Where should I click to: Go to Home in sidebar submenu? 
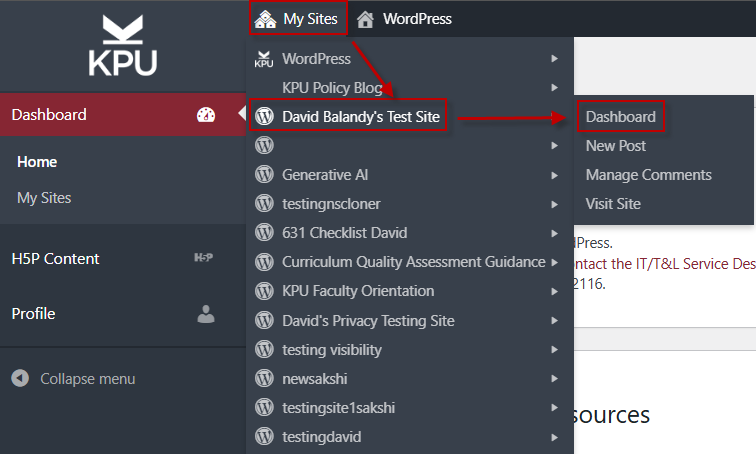pos(37,161)
